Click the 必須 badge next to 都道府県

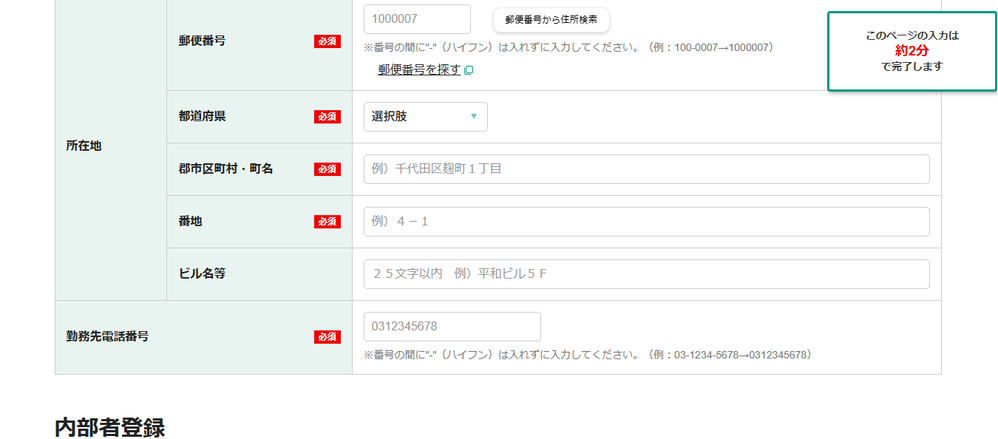(x=327, y=117)
